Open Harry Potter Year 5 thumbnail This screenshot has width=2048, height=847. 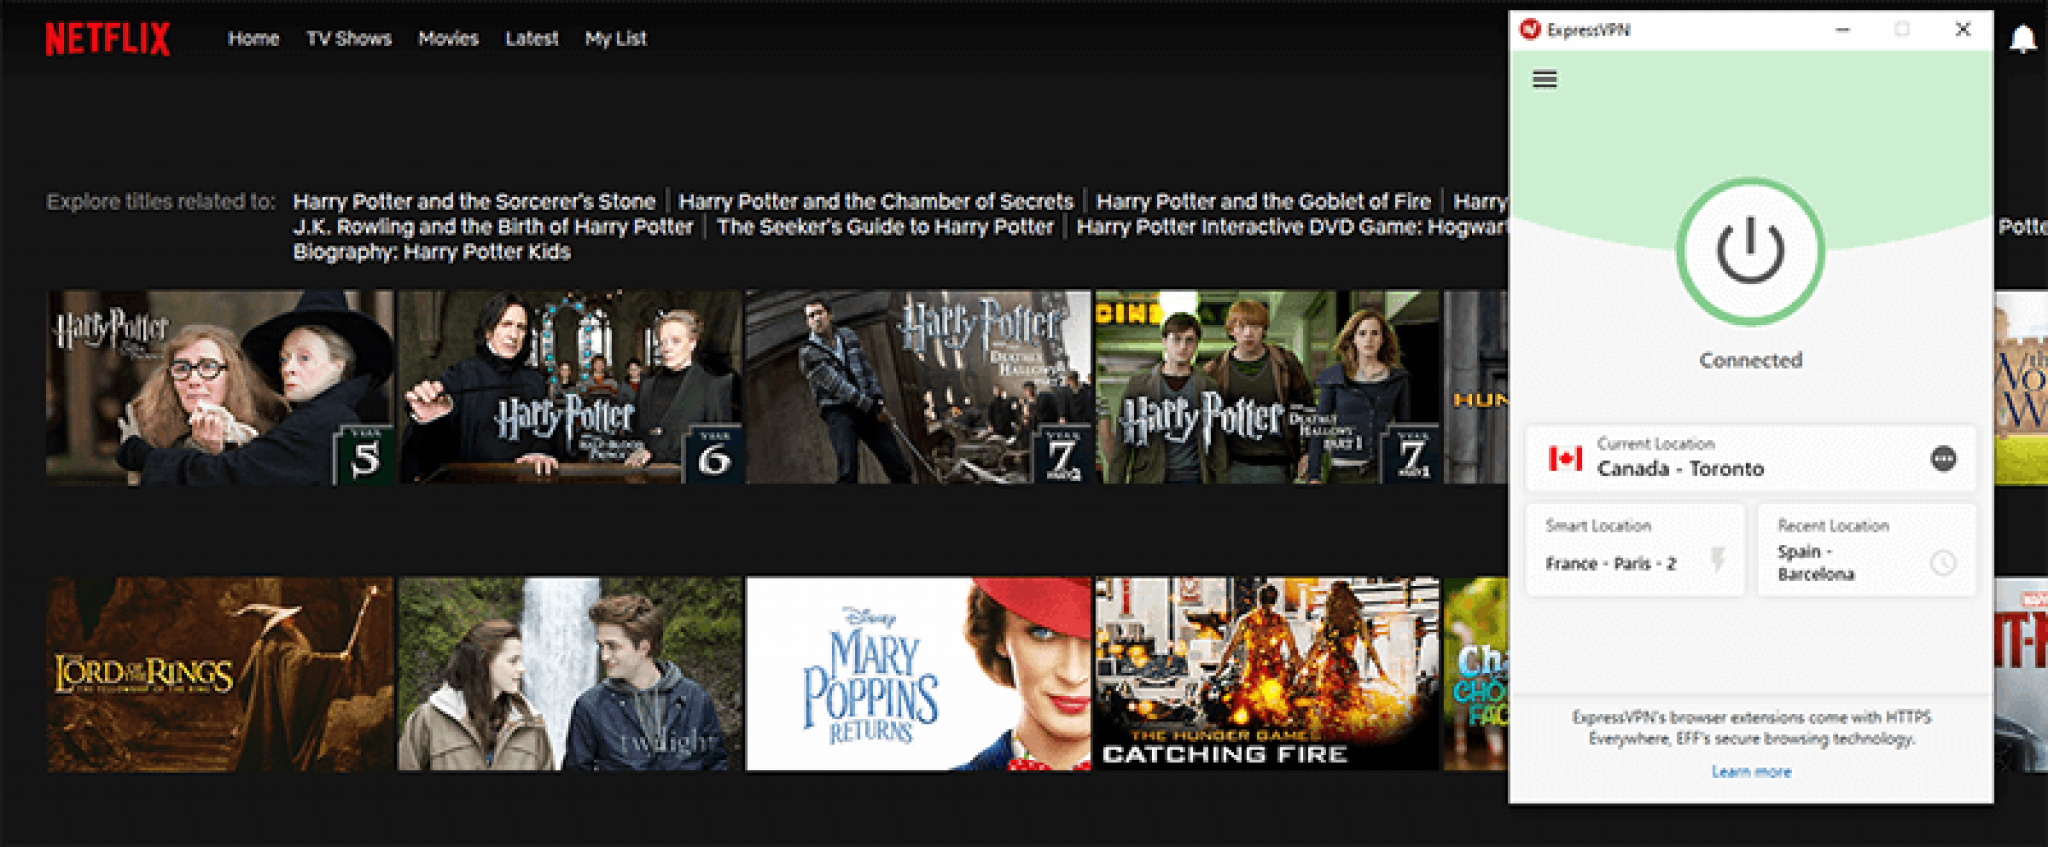coord(220,388)
